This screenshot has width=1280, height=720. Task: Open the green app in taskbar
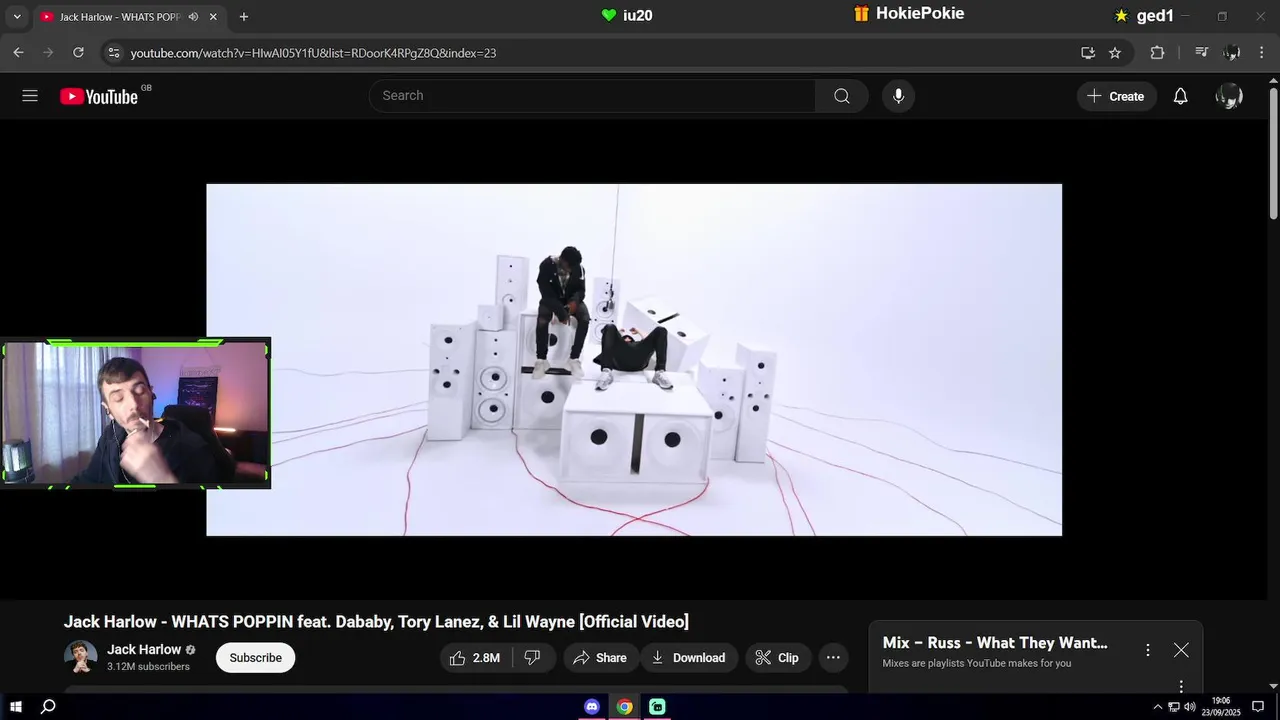pos(657,706)
